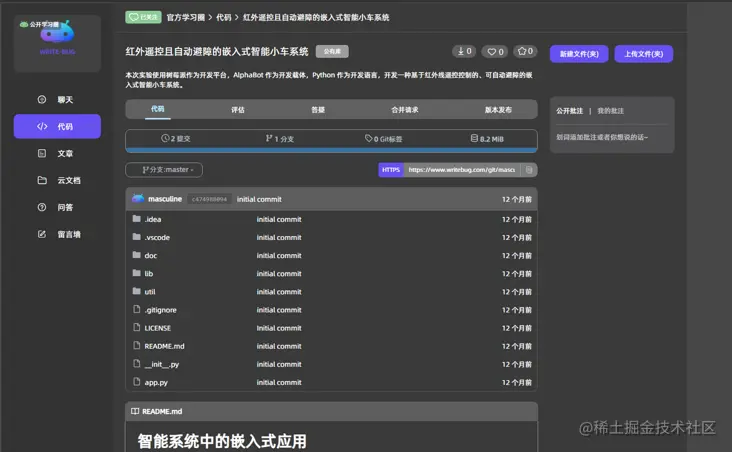732x452 pixels.
Task: Open the message wall edit icon
Action: click(x=42, y=234)
